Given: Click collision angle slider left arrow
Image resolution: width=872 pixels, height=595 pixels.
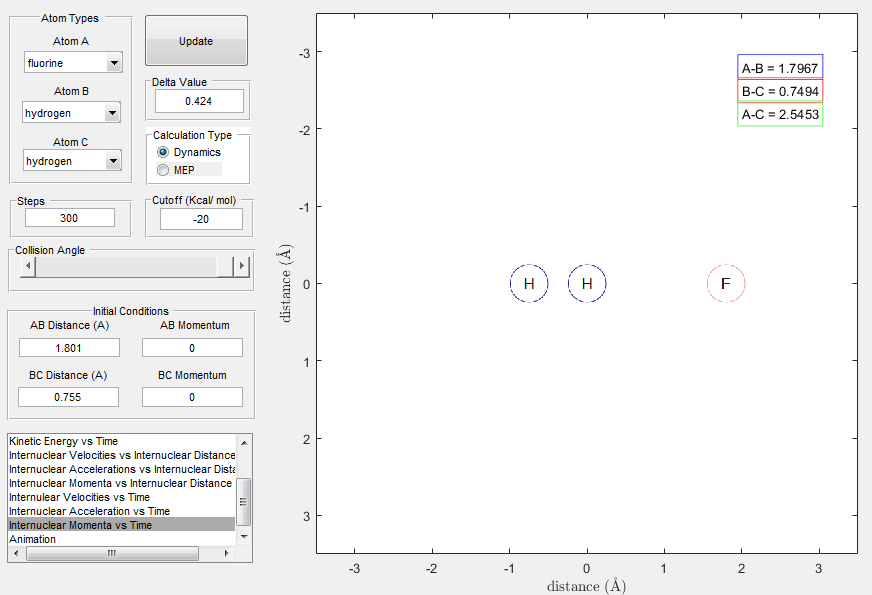Looking at the screenshot, I should pyautogui.click(x=28, y=266).
